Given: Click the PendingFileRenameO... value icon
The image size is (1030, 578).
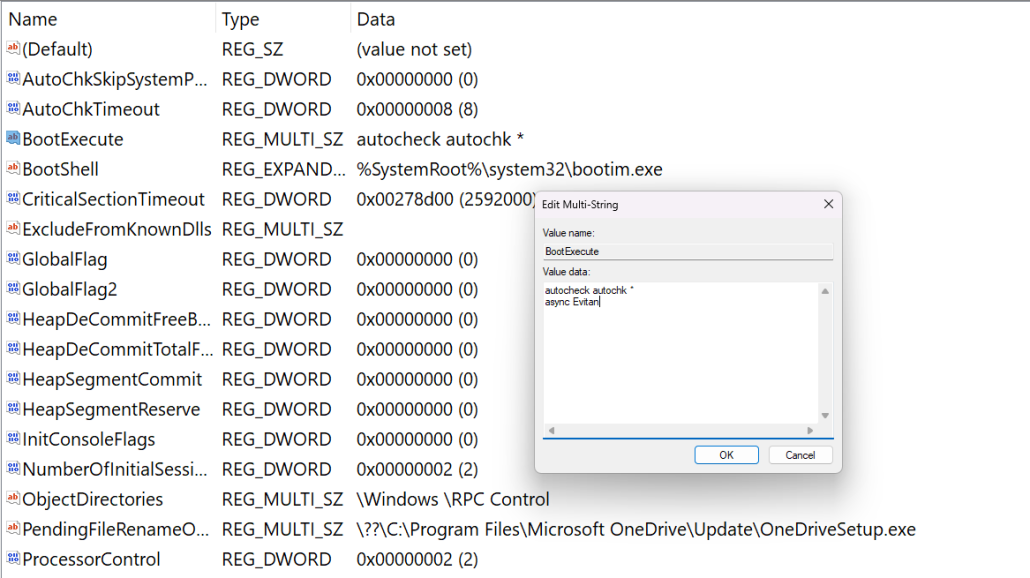Looking at the screenshot, I should point(13,528).
